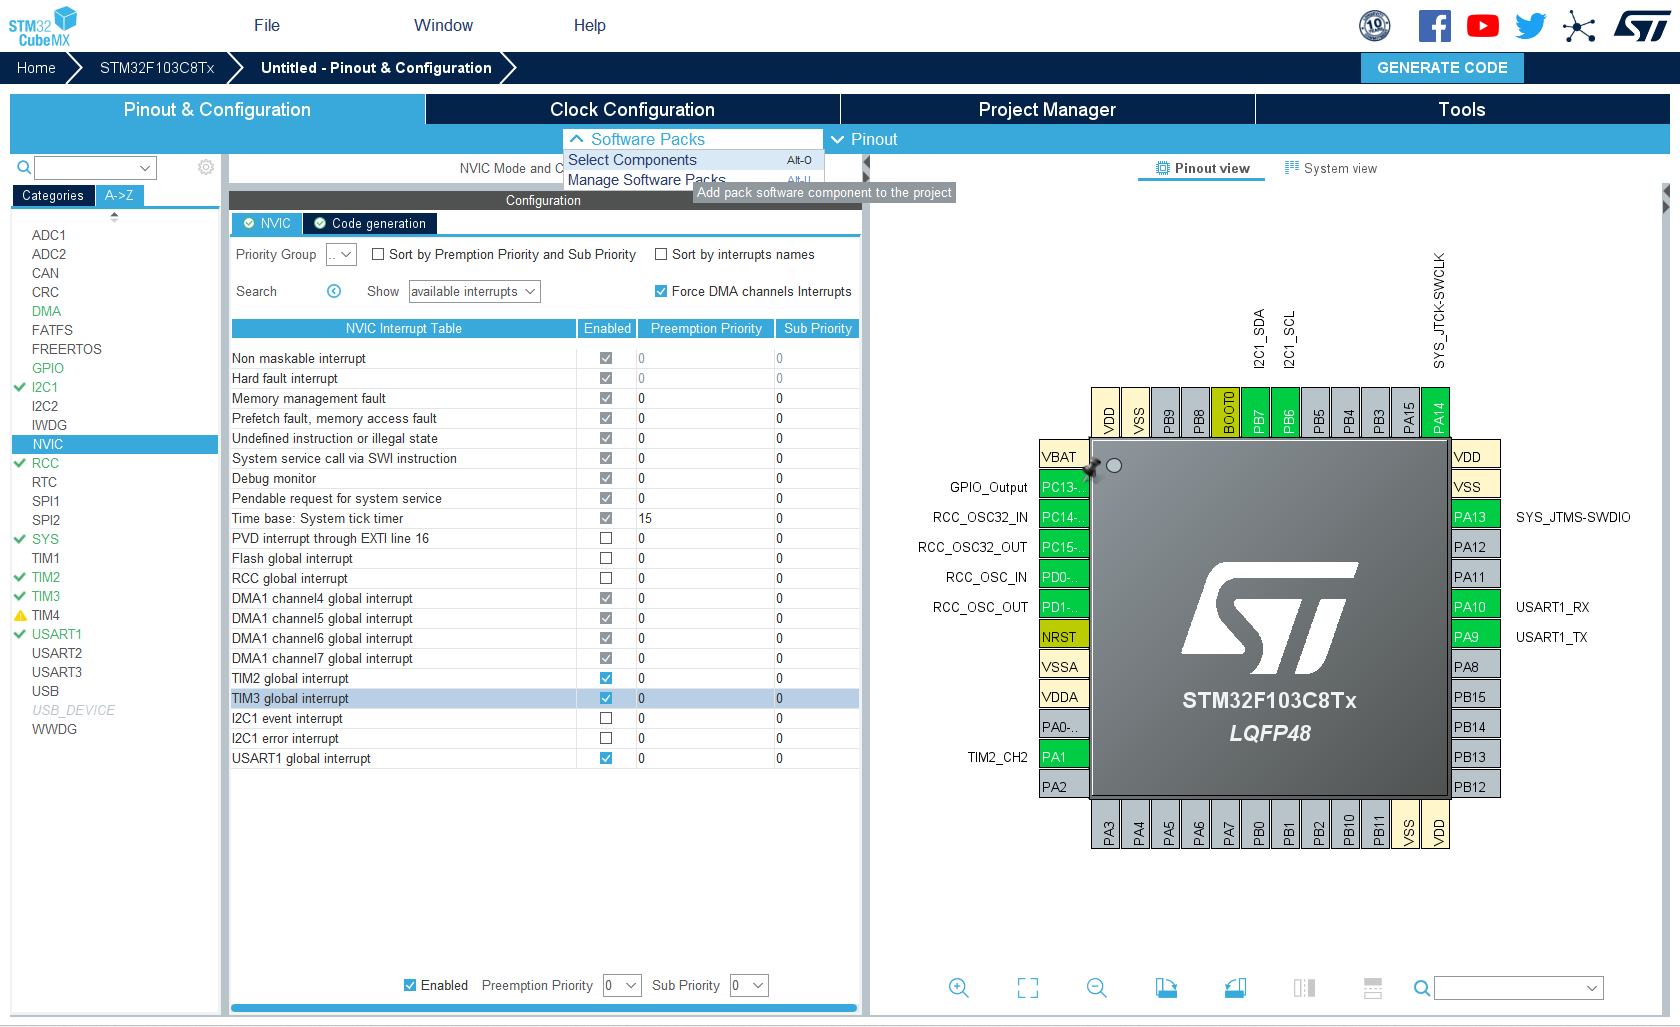Click the fit-to-screen frame icon
Viewport: 1680px width, 1027px height.
tap(1028, 988)
